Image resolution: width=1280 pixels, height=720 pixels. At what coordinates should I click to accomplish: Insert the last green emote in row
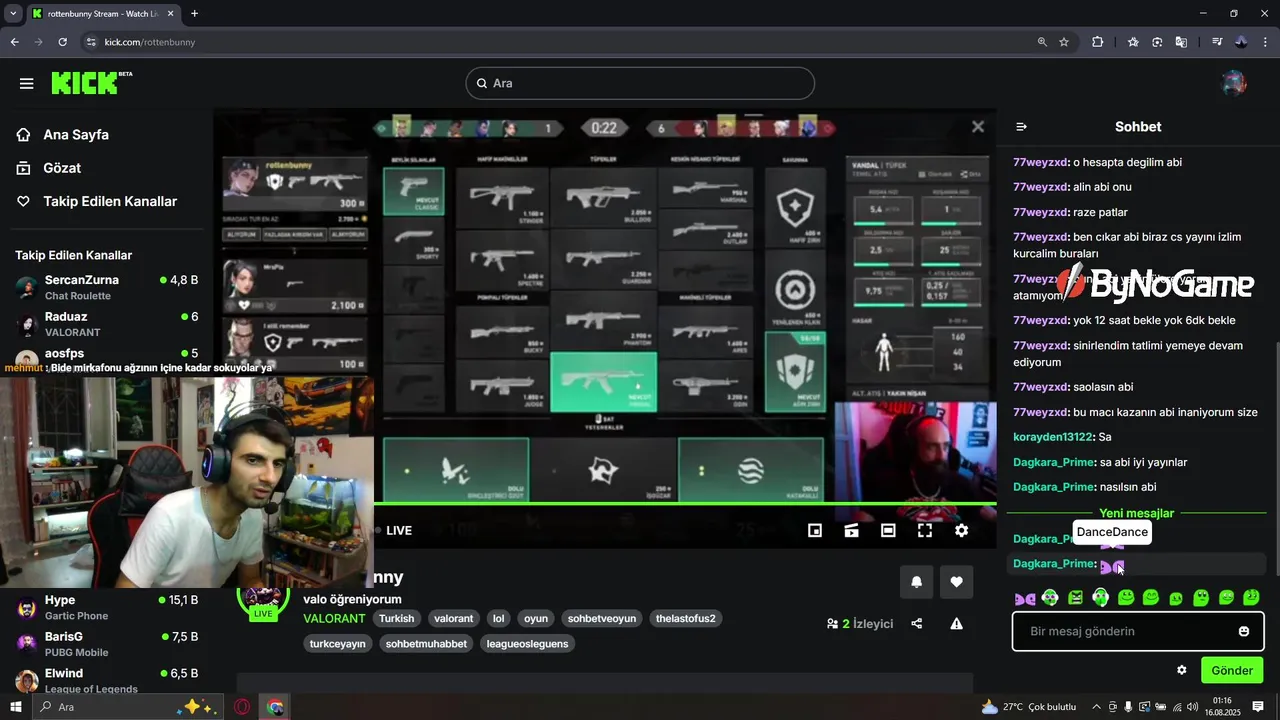tap(1251, 598)
